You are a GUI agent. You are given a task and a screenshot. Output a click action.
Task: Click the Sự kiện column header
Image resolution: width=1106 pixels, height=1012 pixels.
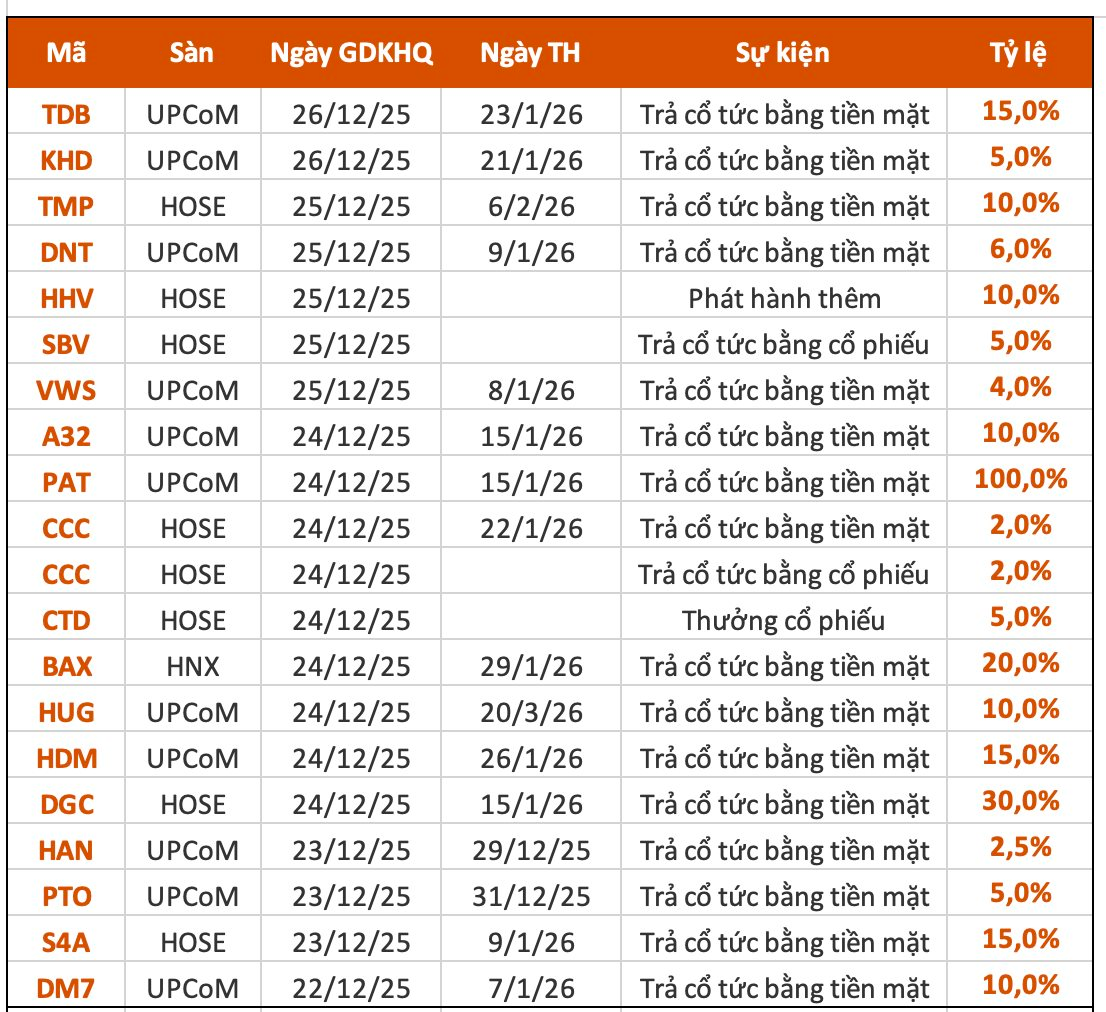(782, 53)
